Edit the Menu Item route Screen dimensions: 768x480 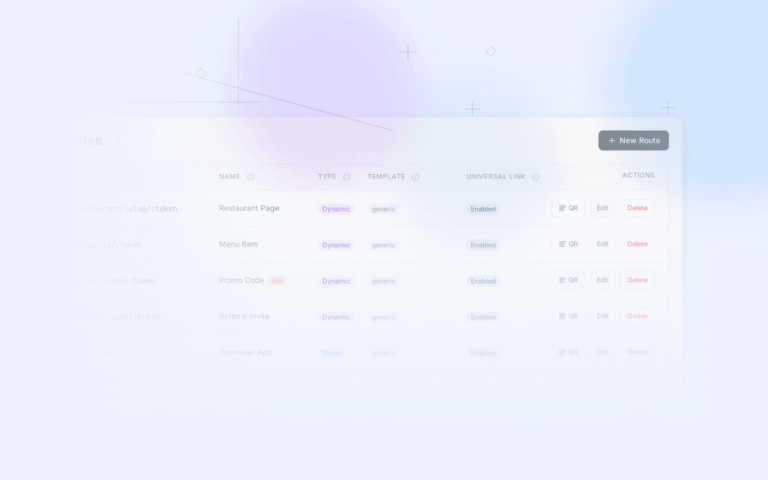tap(602, 244)
